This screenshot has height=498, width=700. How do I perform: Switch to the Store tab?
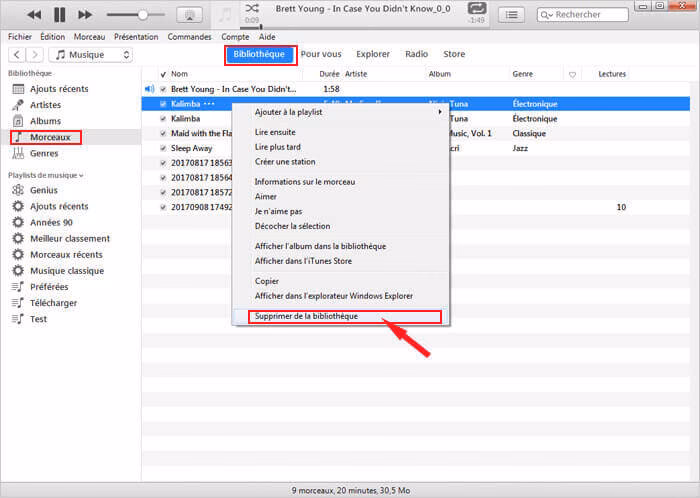pos(454,54)
